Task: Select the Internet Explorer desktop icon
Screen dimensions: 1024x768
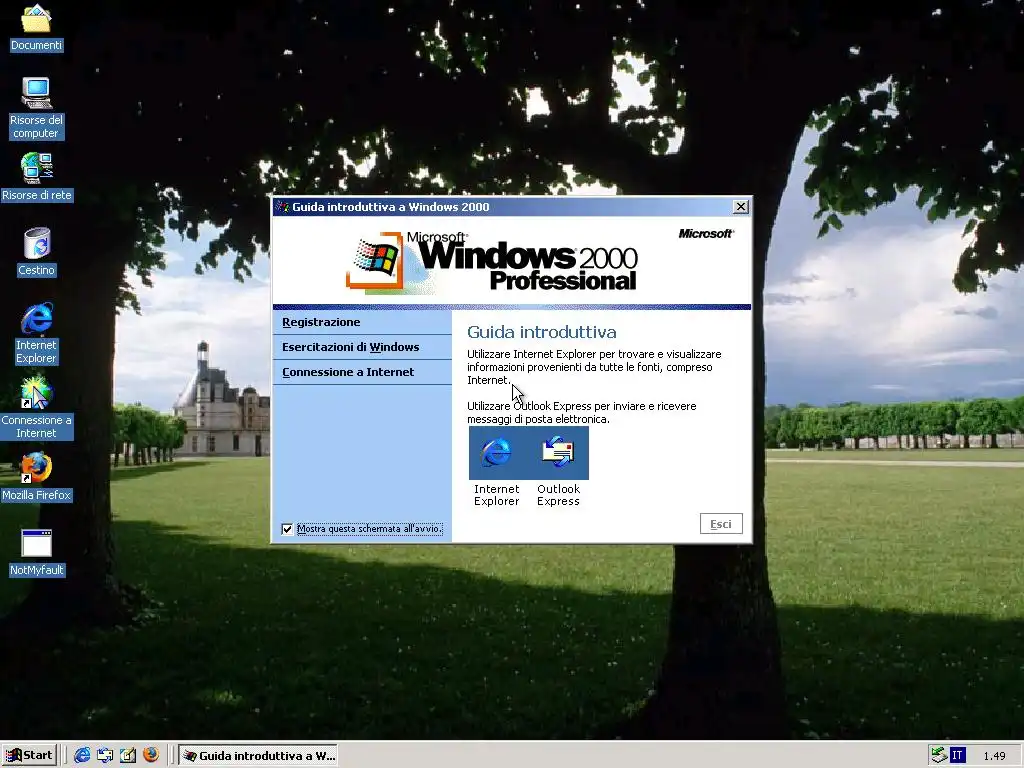Action: tap(36, 333)
